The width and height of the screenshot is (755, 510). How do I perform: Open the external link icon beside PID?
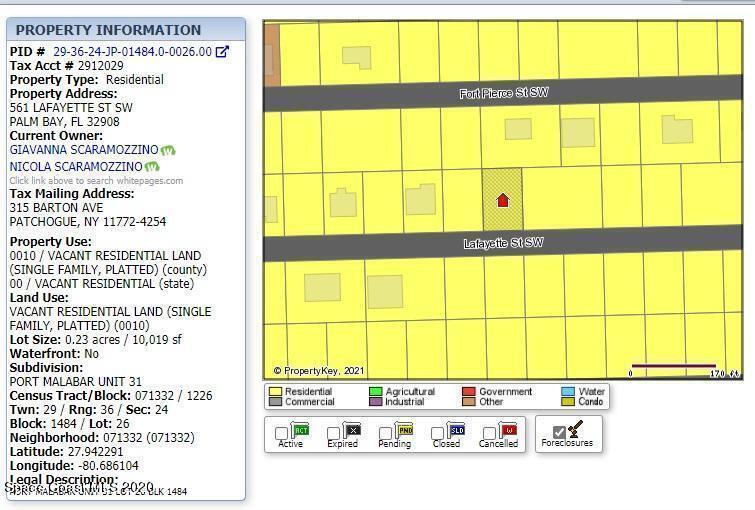point(222,52)
